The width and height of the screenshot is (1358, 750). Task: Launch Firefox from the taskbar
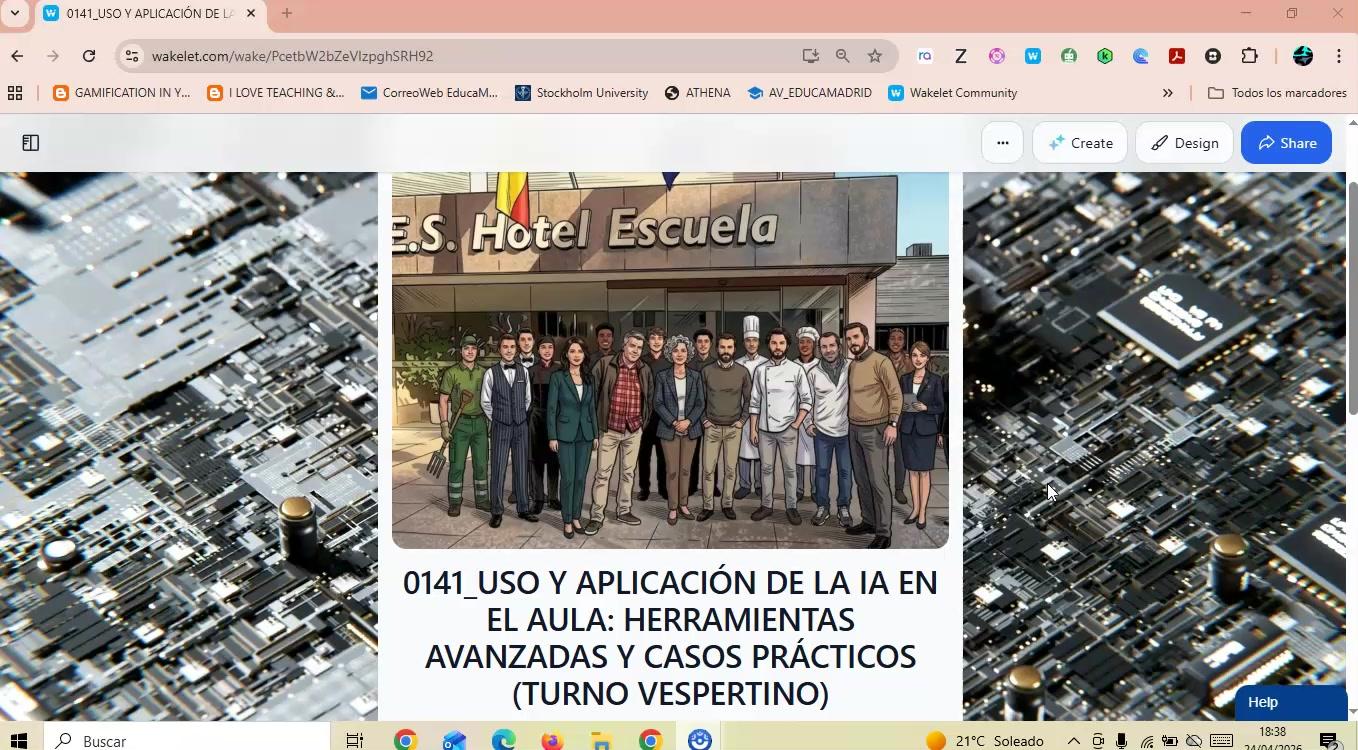point(552,741)
